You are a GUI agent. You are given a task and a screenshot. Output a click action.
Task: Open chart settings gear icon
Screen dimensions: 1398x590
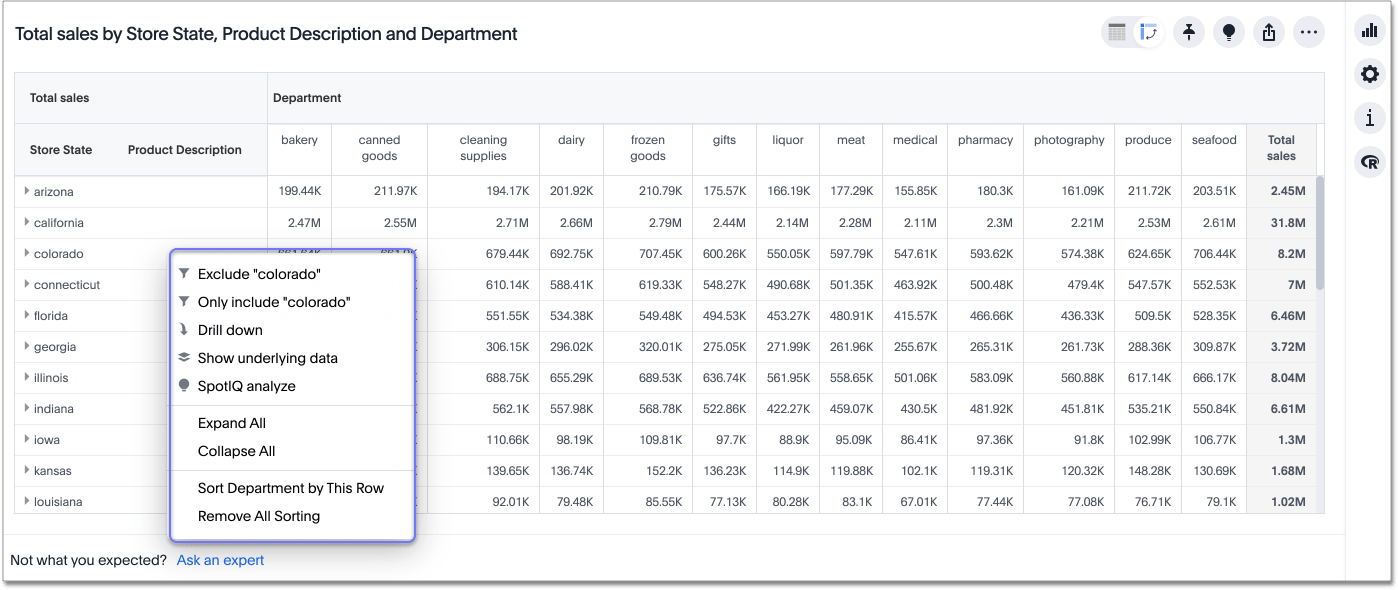(1369, 74)
